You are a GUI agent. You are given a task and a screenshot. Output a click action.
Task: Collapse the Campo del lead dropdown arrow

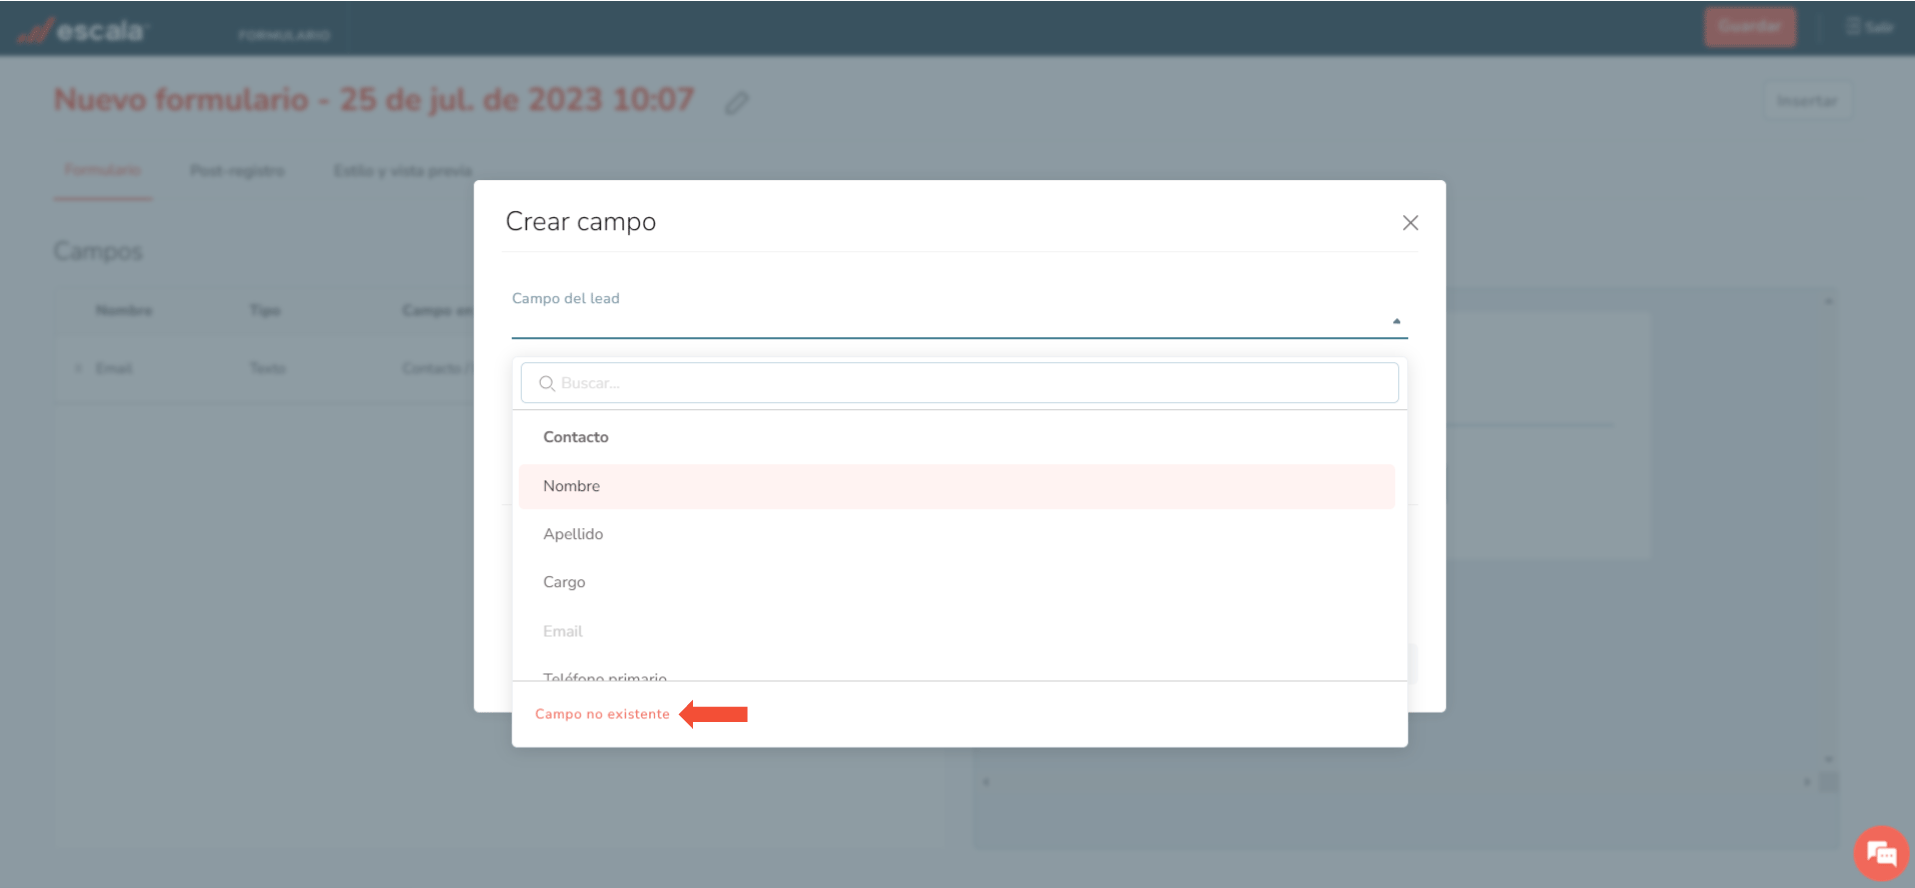click(x=1396, y=321)
